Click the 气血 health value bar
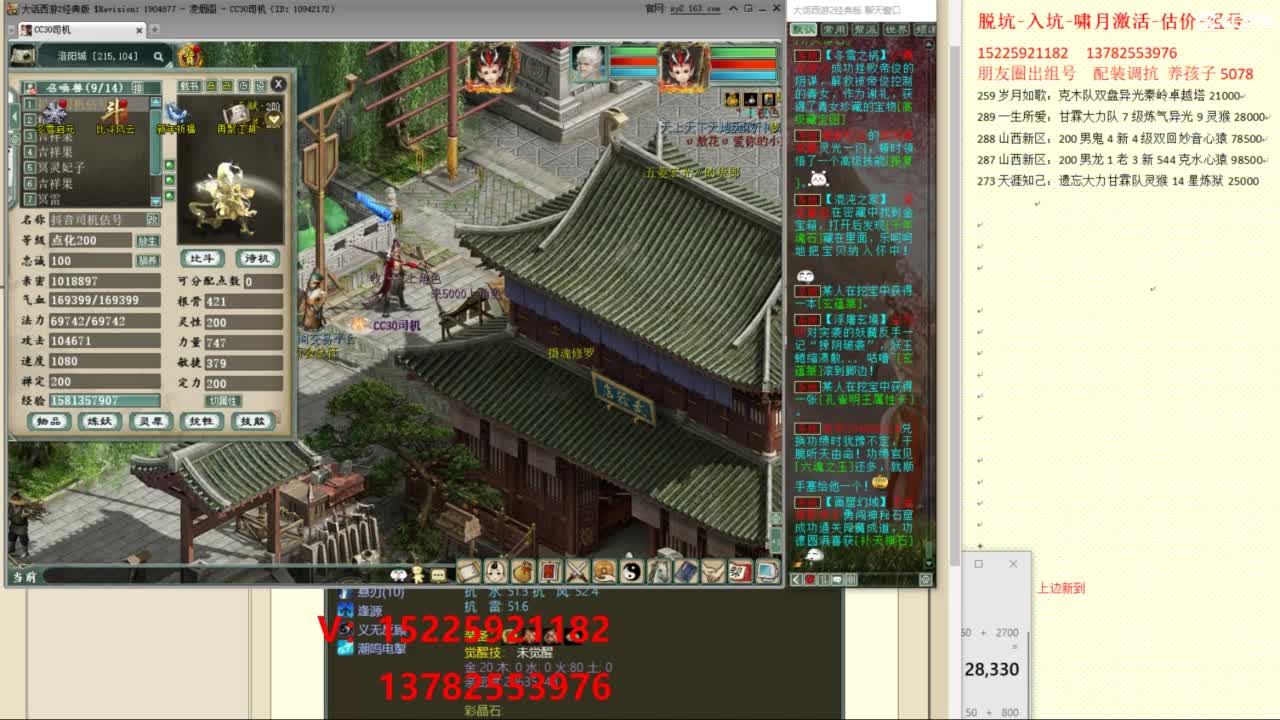1280x720 pixels. pyautogui.click(x=104, y=300)
